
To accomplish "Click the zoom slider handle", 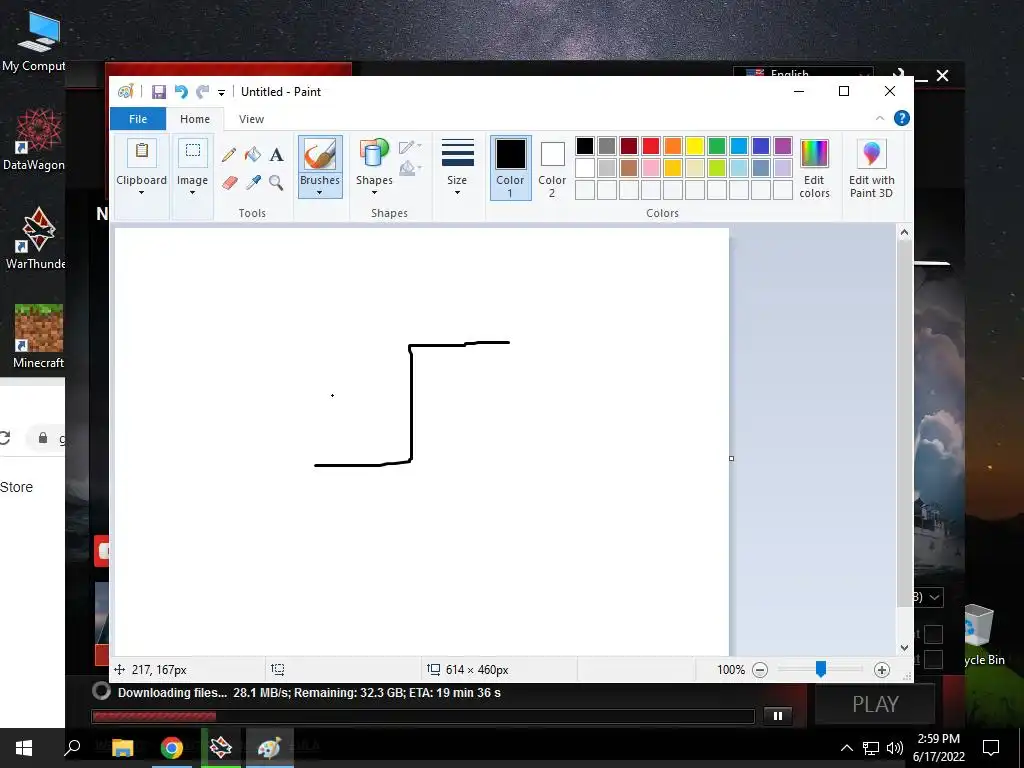I will click(821, 669).
